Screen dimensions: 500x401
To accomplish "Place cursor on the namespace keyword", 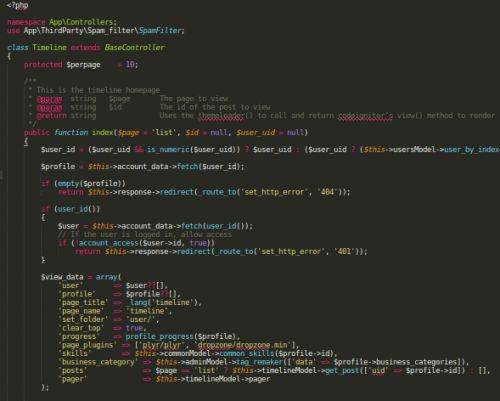I will click(26, 22).
